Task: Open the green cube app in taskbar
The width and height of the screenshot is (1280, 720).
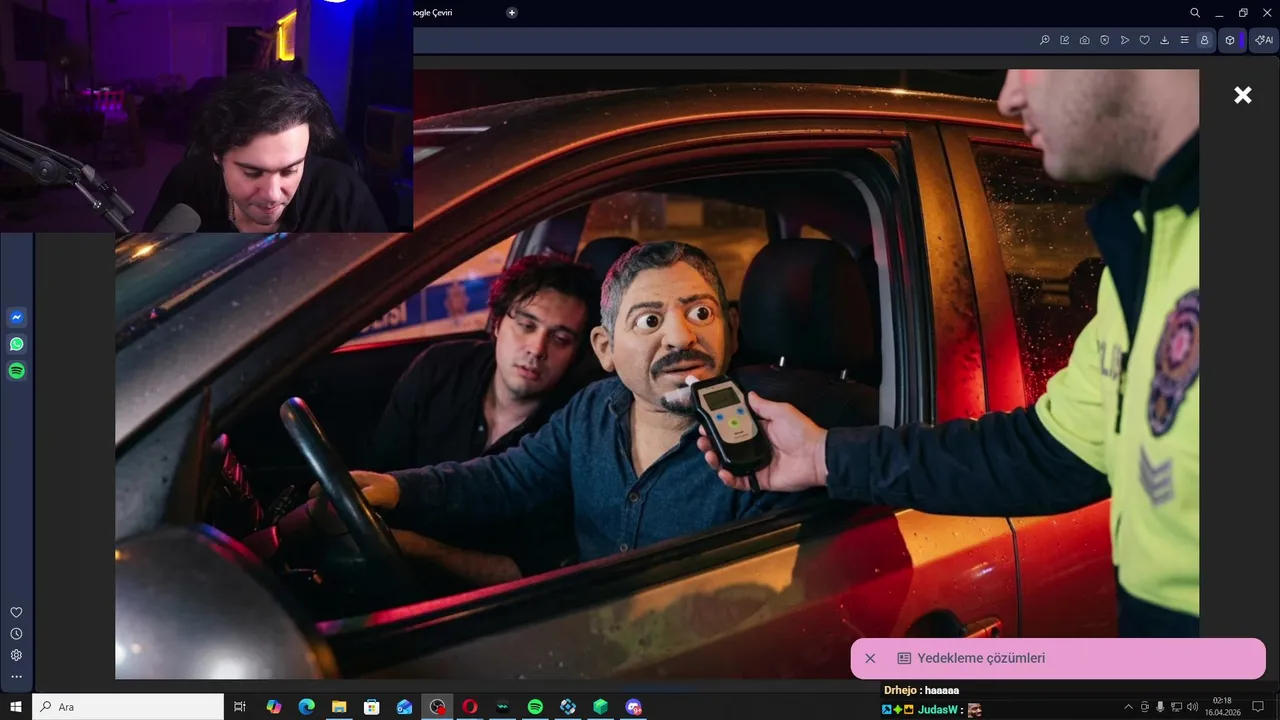Action: 600,707
